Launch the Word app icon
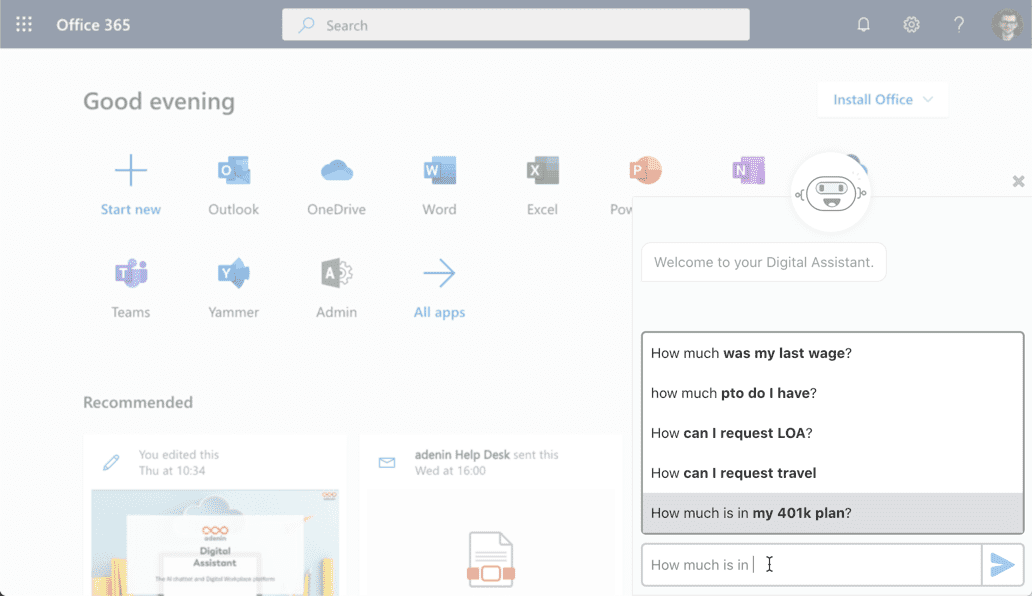 (439, 170)
